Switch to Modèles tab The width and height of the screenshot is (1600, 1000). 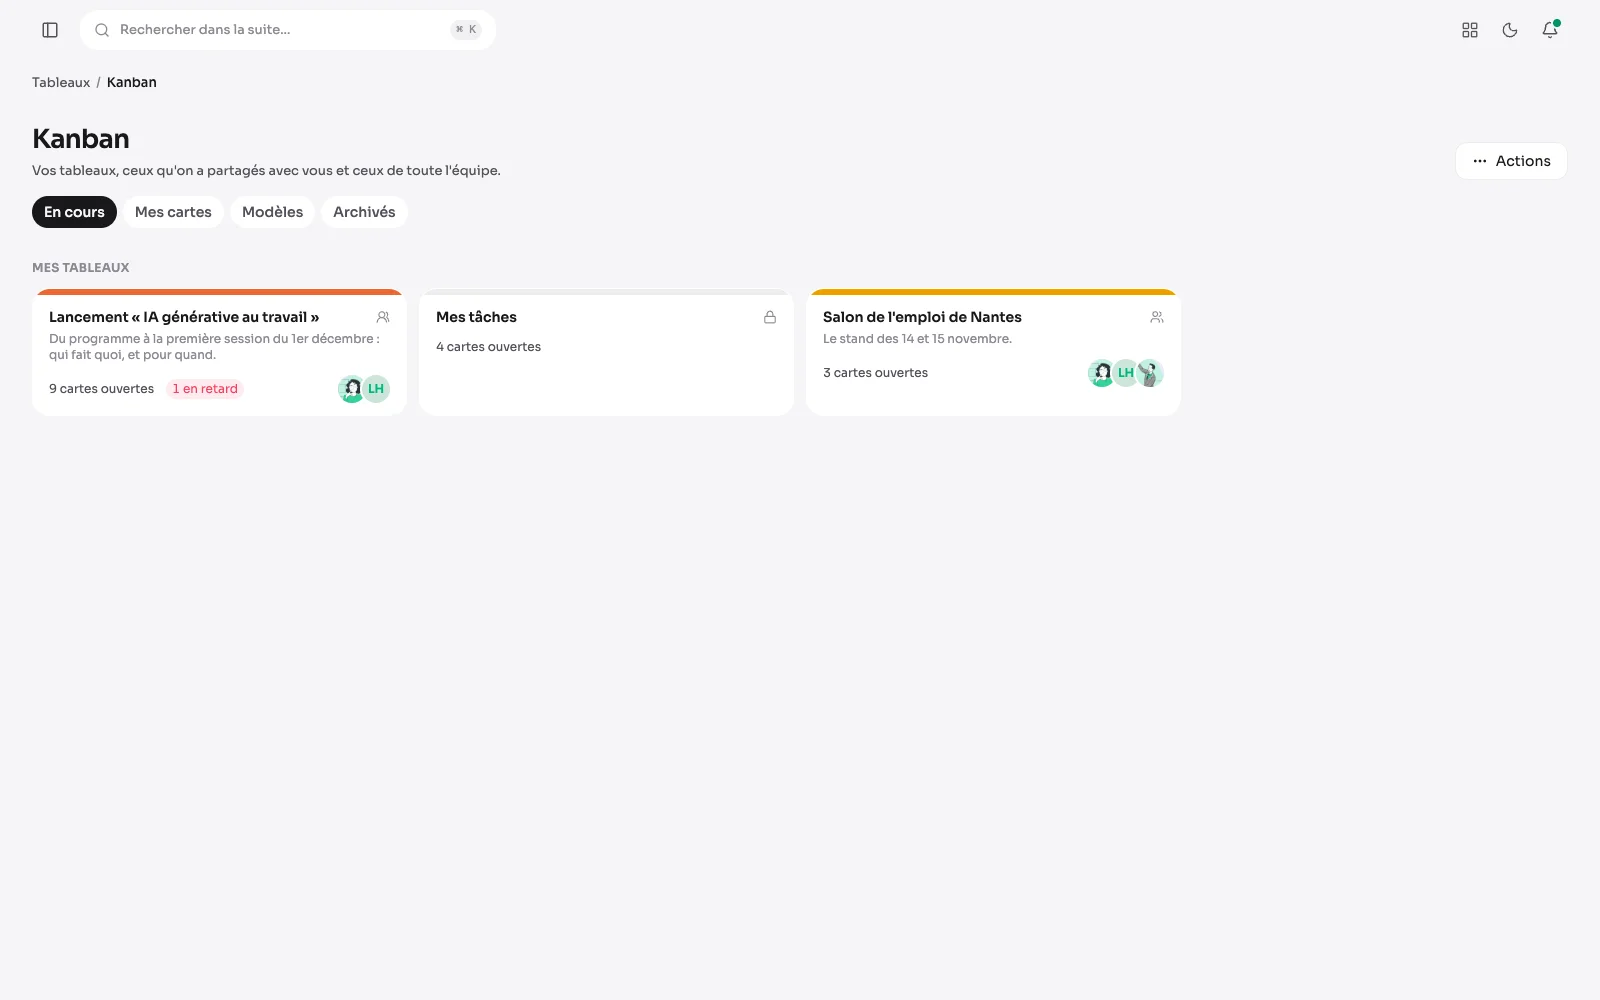[x=272, y=212]
